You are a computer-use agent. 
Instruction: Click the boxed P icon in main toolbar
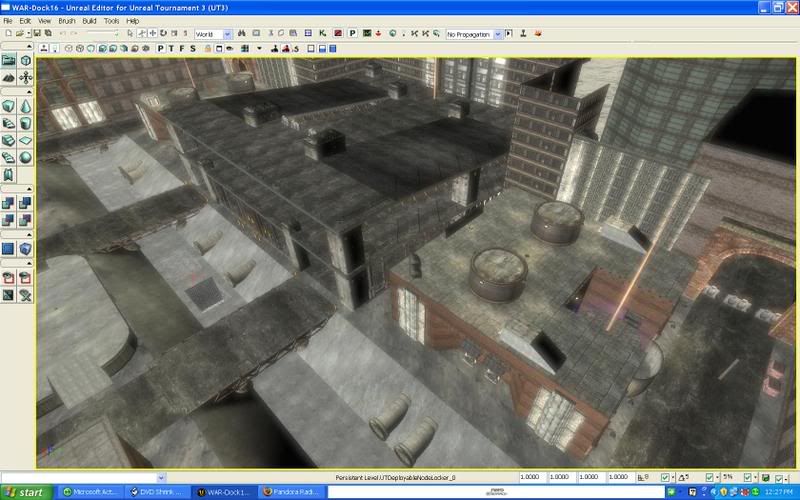pos(353,33)
